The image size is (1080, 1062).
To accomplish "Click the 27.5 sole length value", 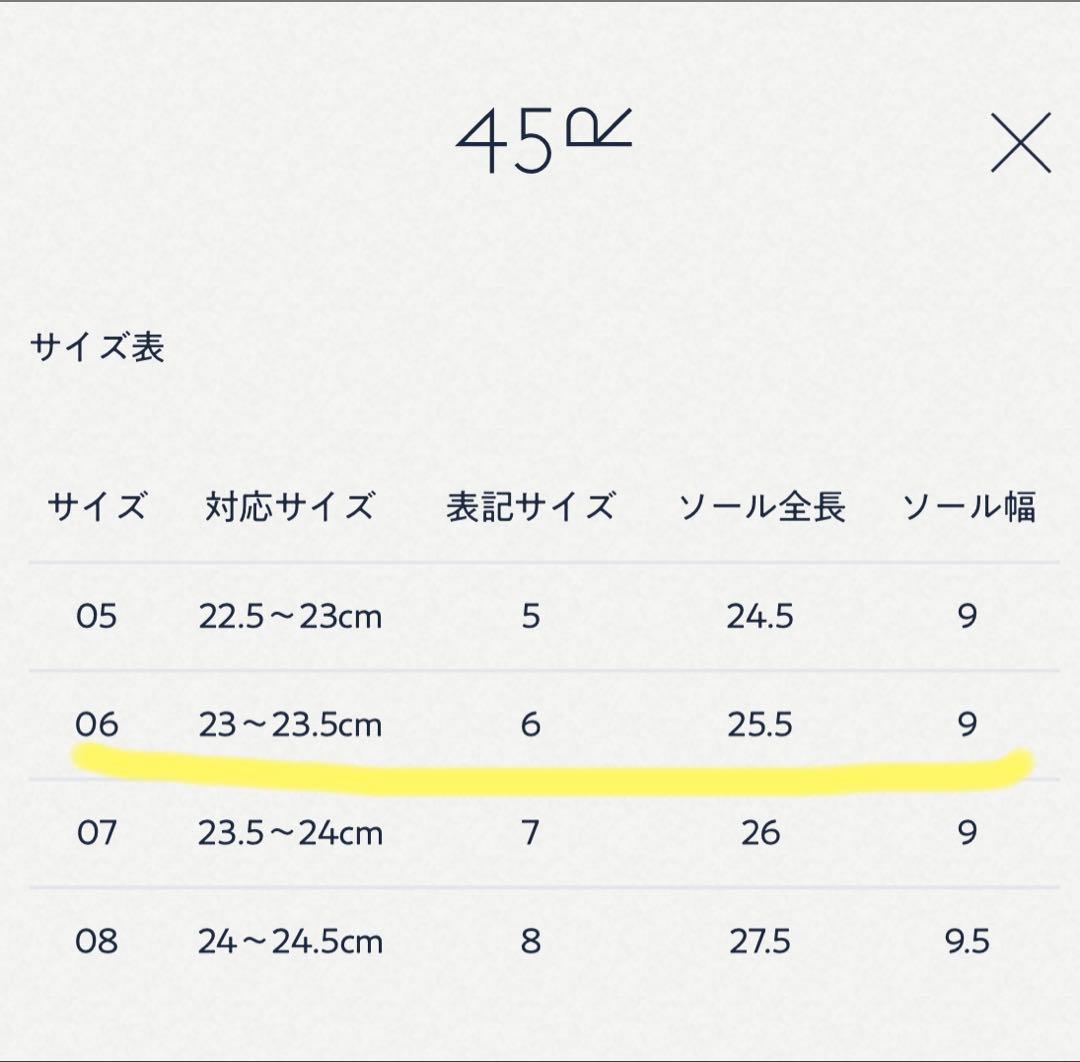I will (x=760, y=941).
